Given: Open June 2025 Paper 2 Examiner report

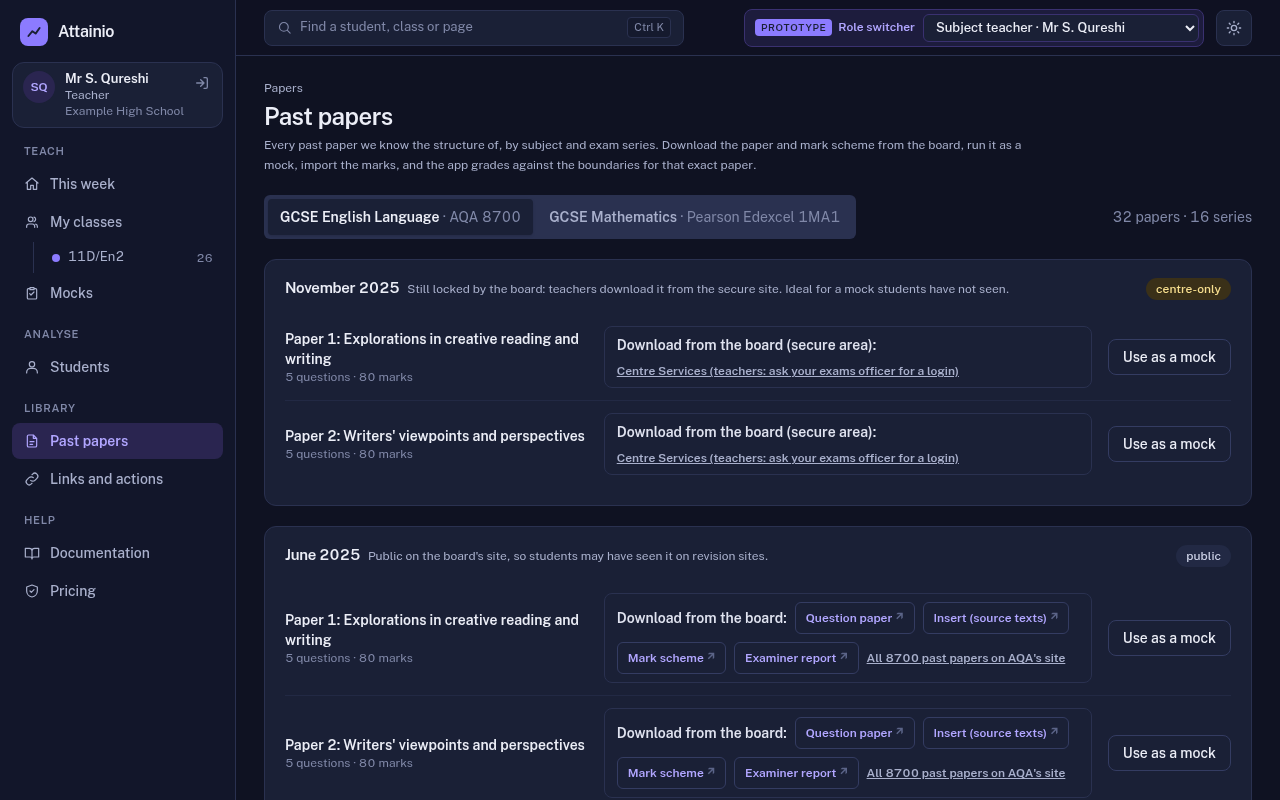Looking at the screenshot, I should click(796, 773).
